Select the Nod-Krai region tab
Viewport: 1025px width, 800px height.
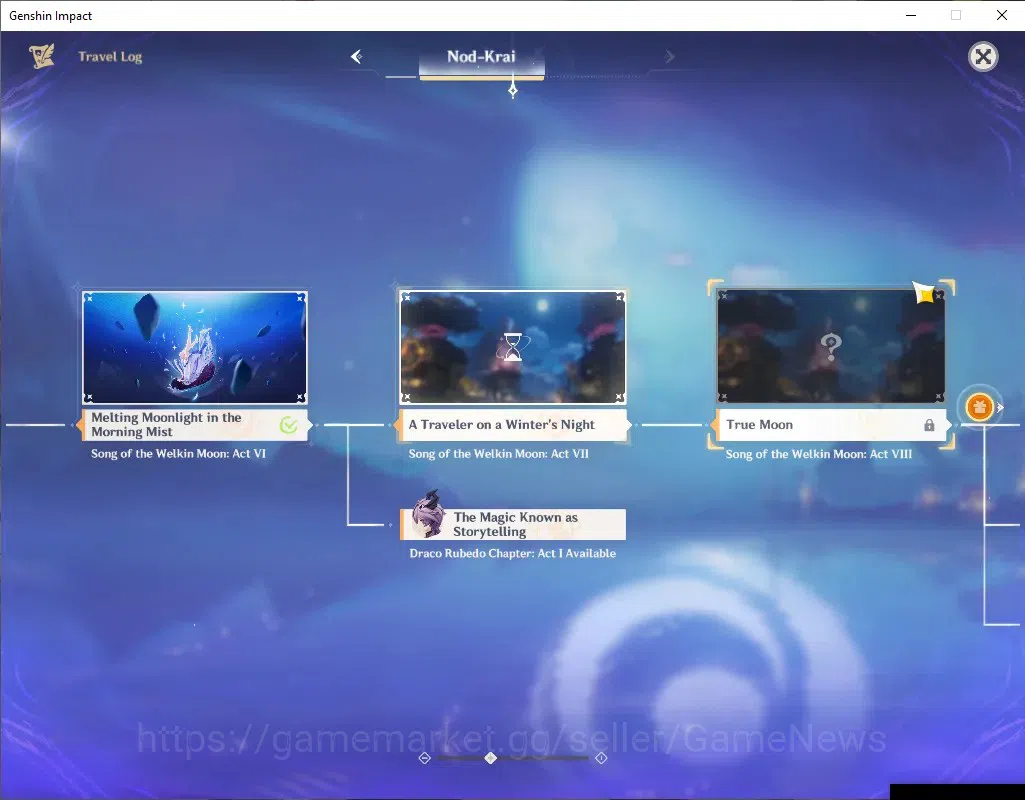click(481, 57)
